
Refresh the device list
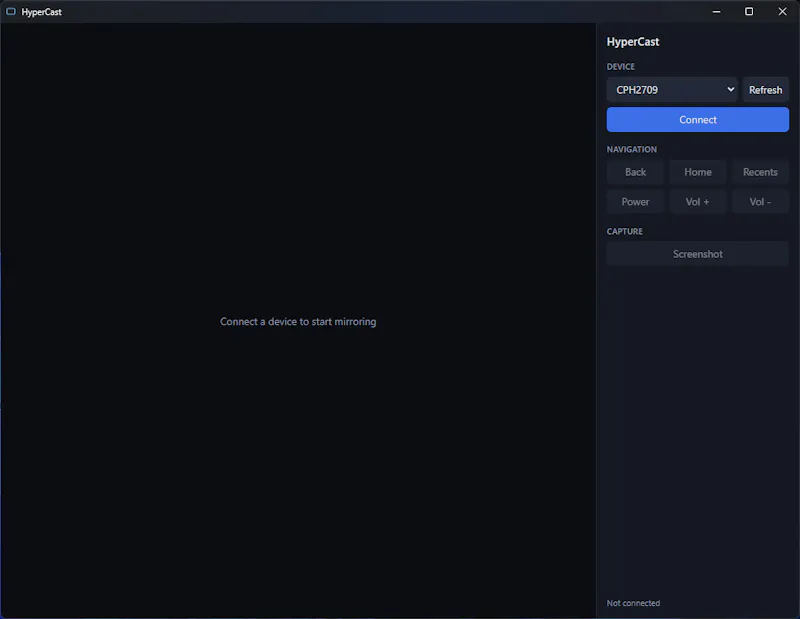[765, 90]
